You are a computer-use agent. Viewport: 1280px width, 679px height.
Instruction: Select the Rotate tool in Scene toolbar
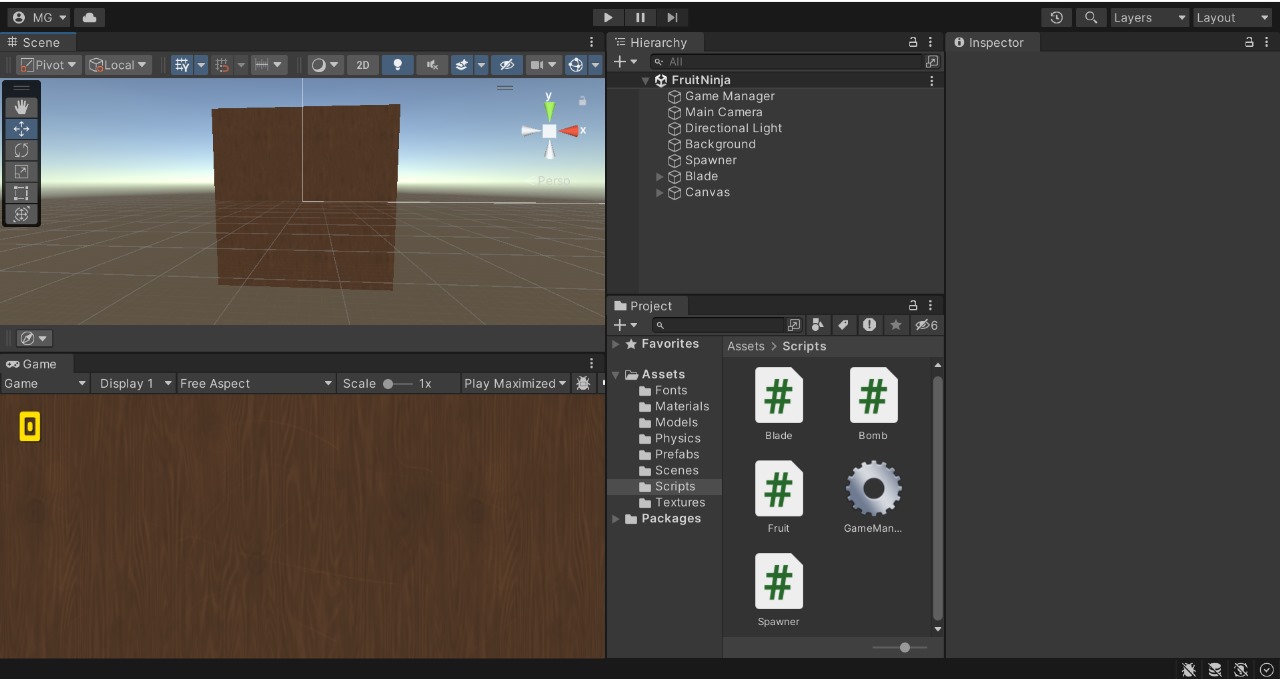[x=21, y=150]
